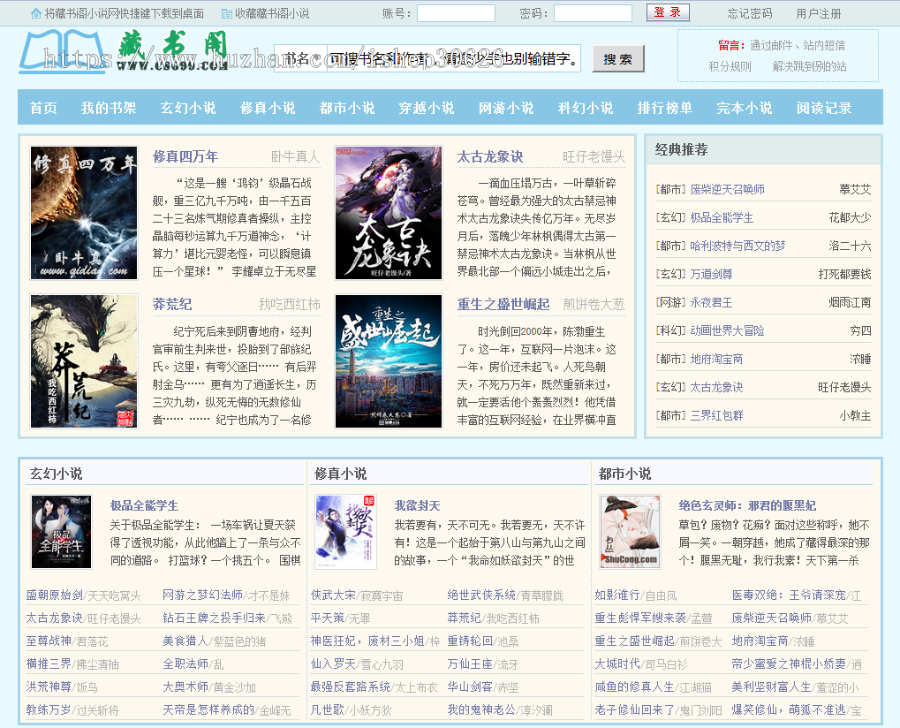Screen dimensions: 900x728
Task: Click the 重生之盛世崛起 book cover
Action: click(x=389, y=361)
